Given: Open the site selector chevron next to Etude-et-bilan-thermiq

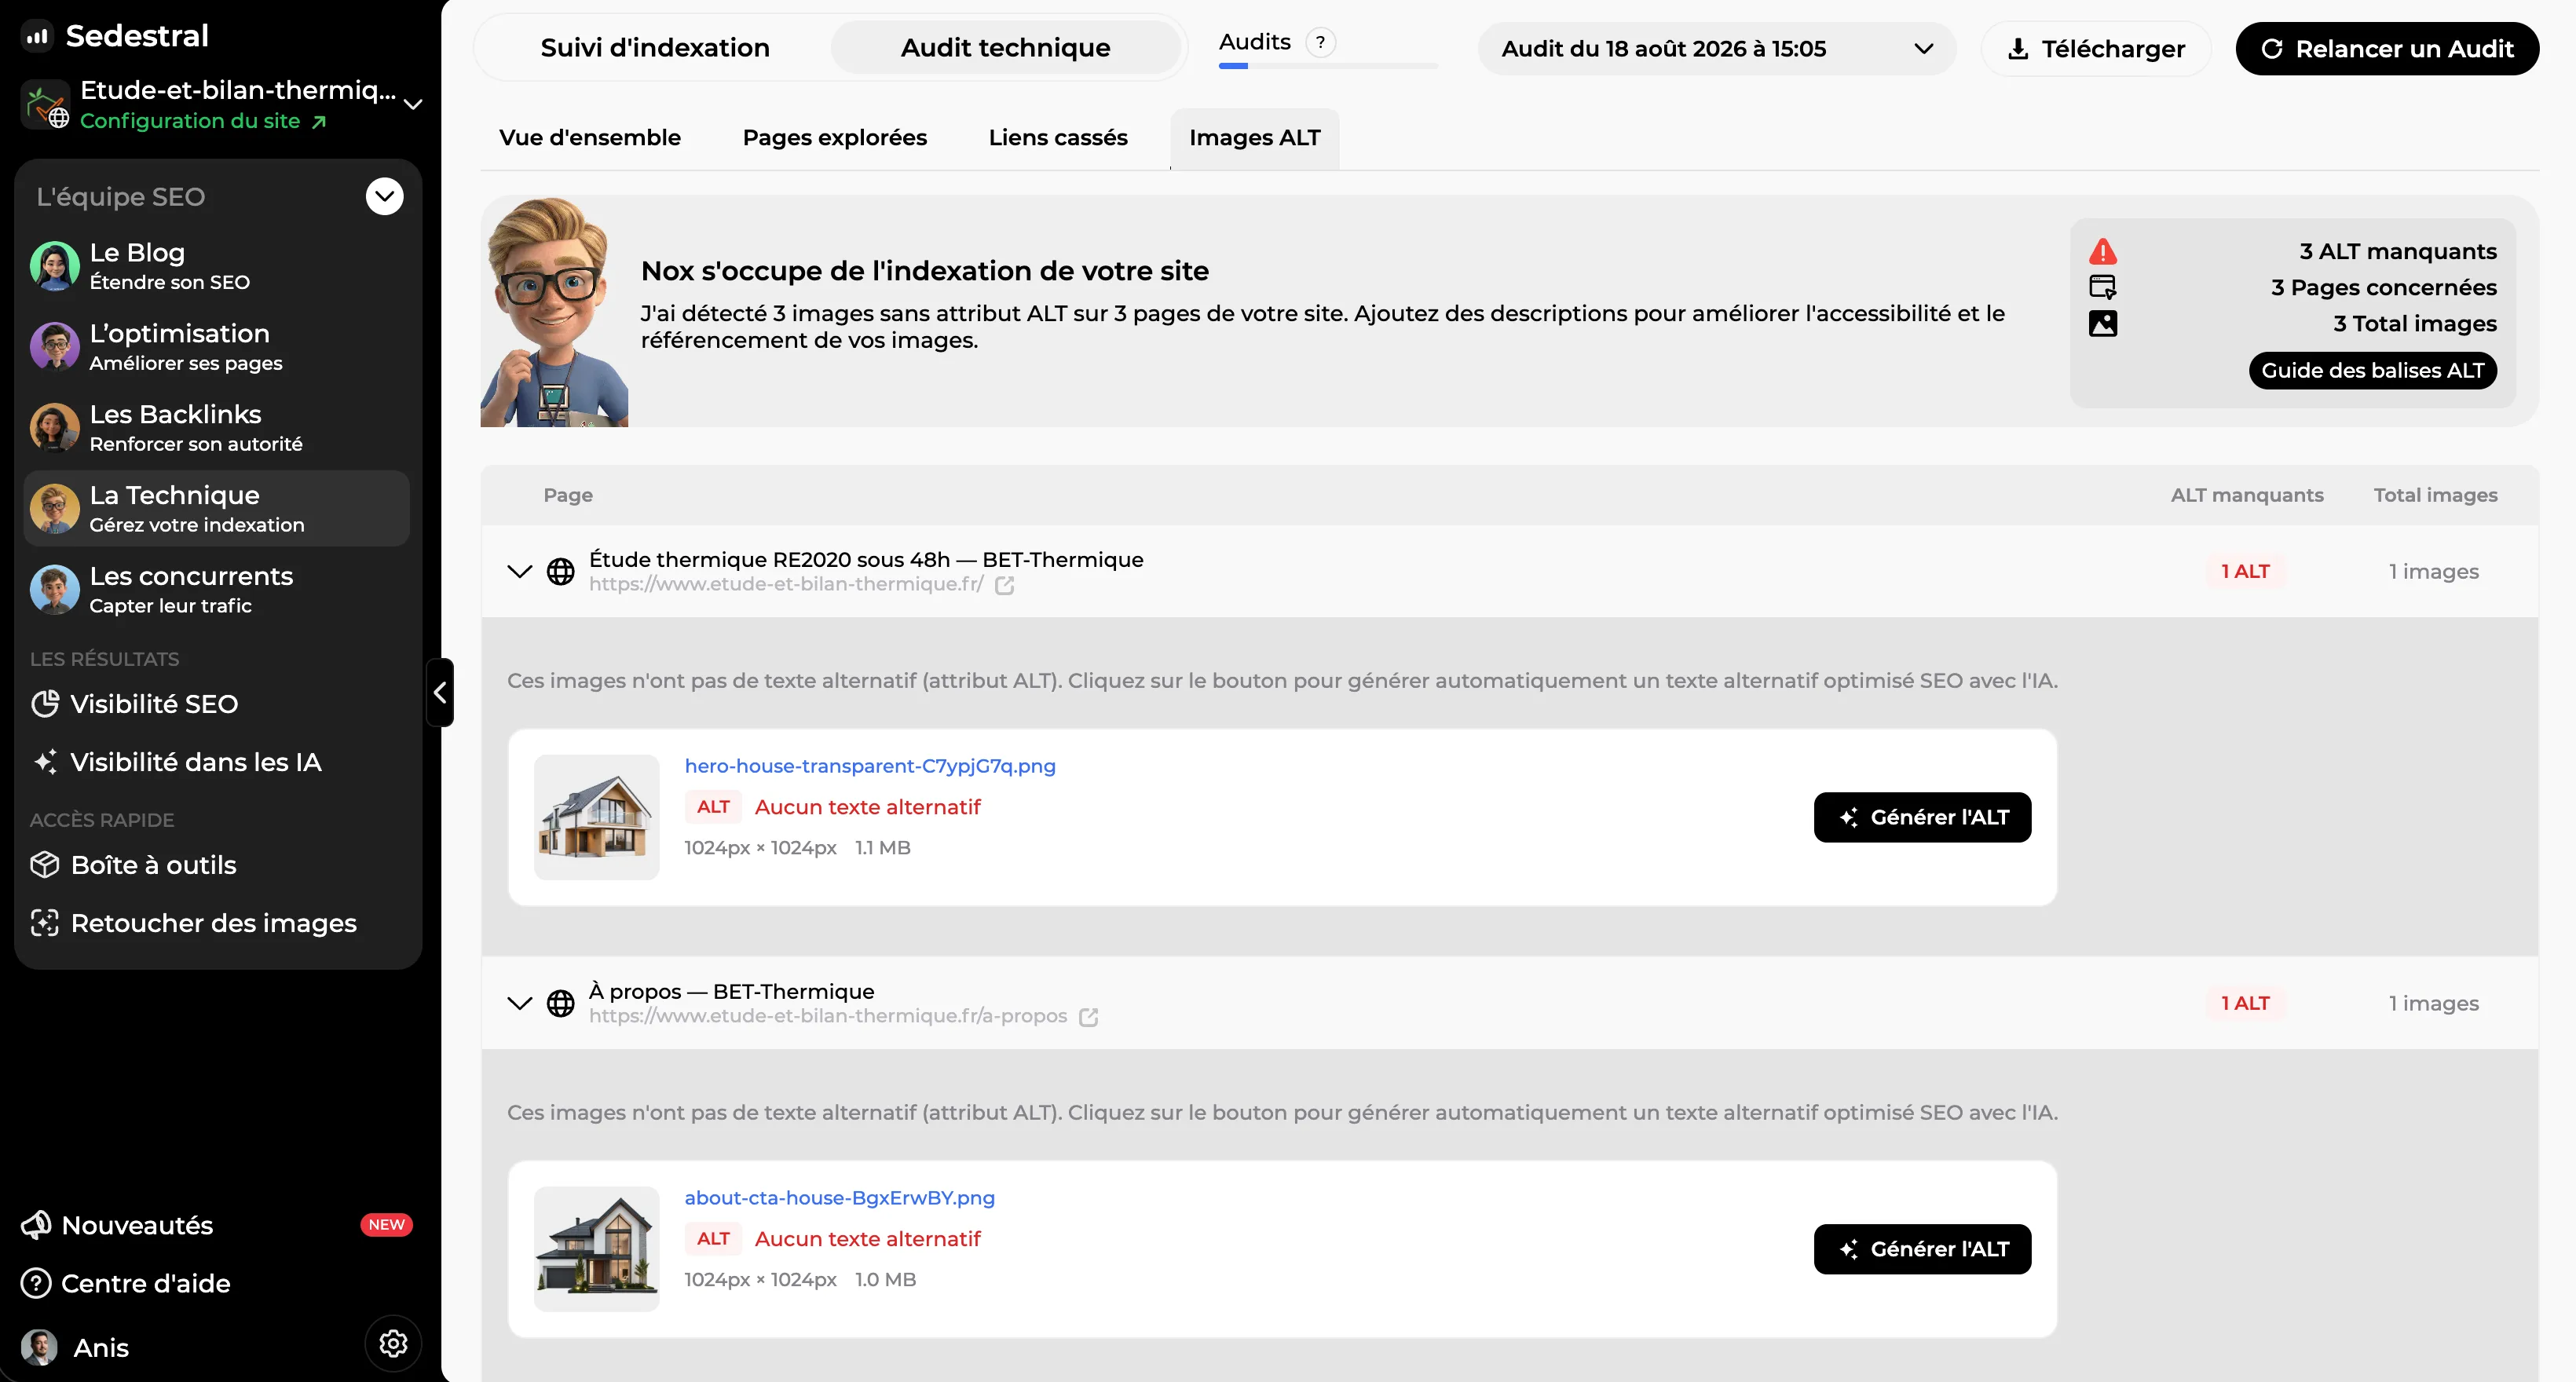Looking at the screenshot, I should [x=413, y=103].
